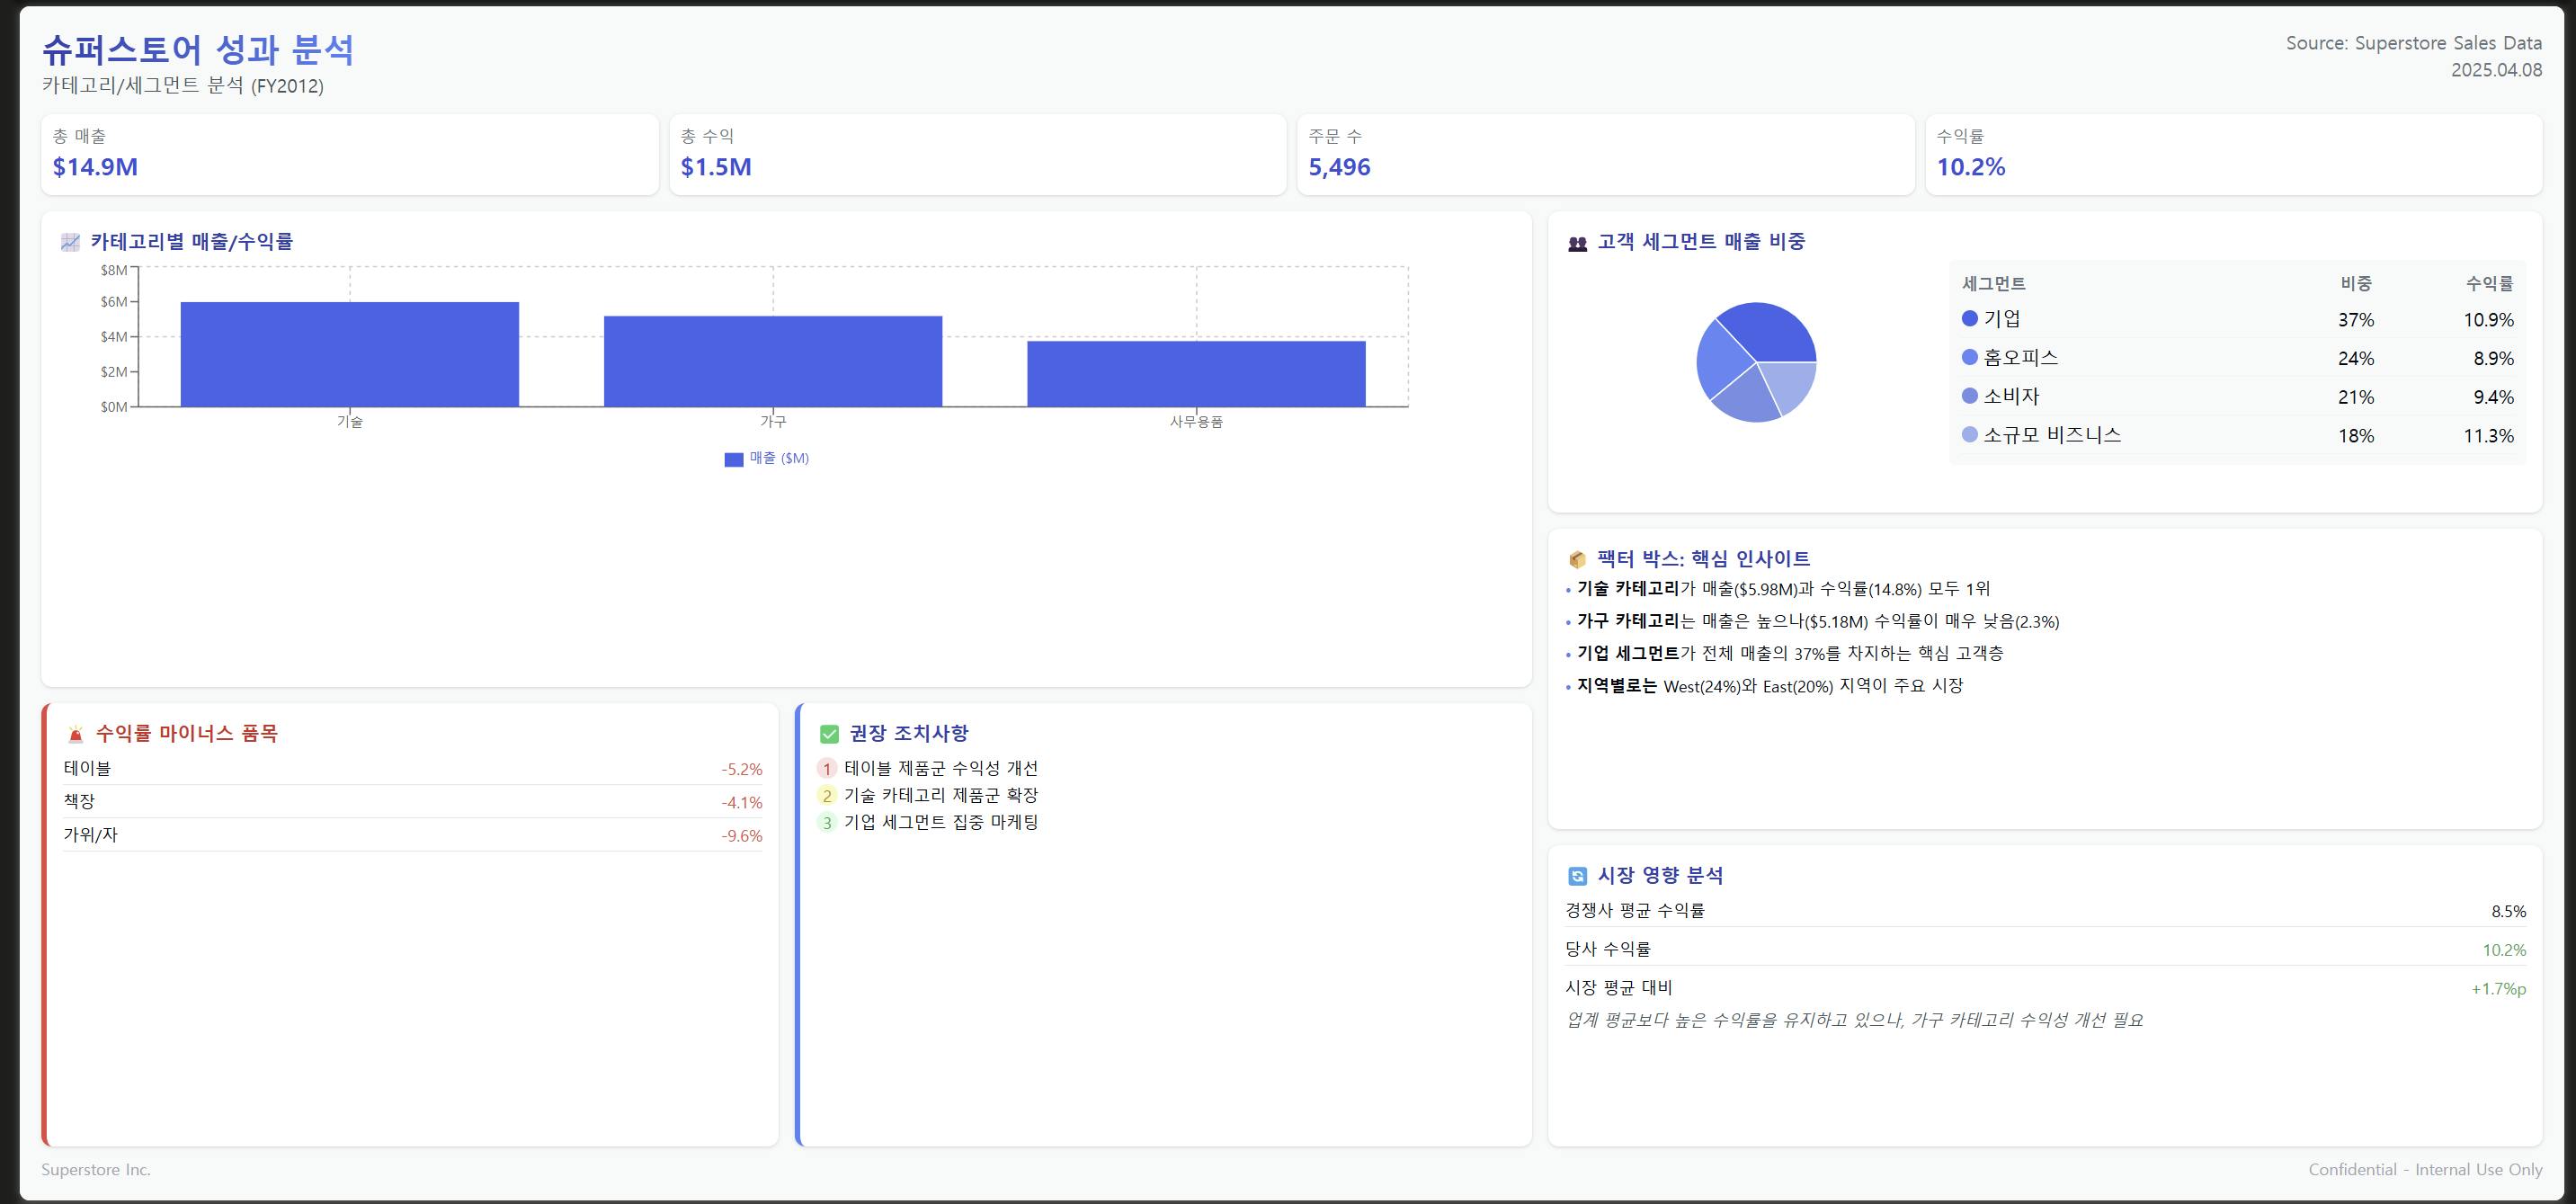
Task: Click the green checkmark icon beside 권장 조치사항
Action: click(x=829, y=734)
